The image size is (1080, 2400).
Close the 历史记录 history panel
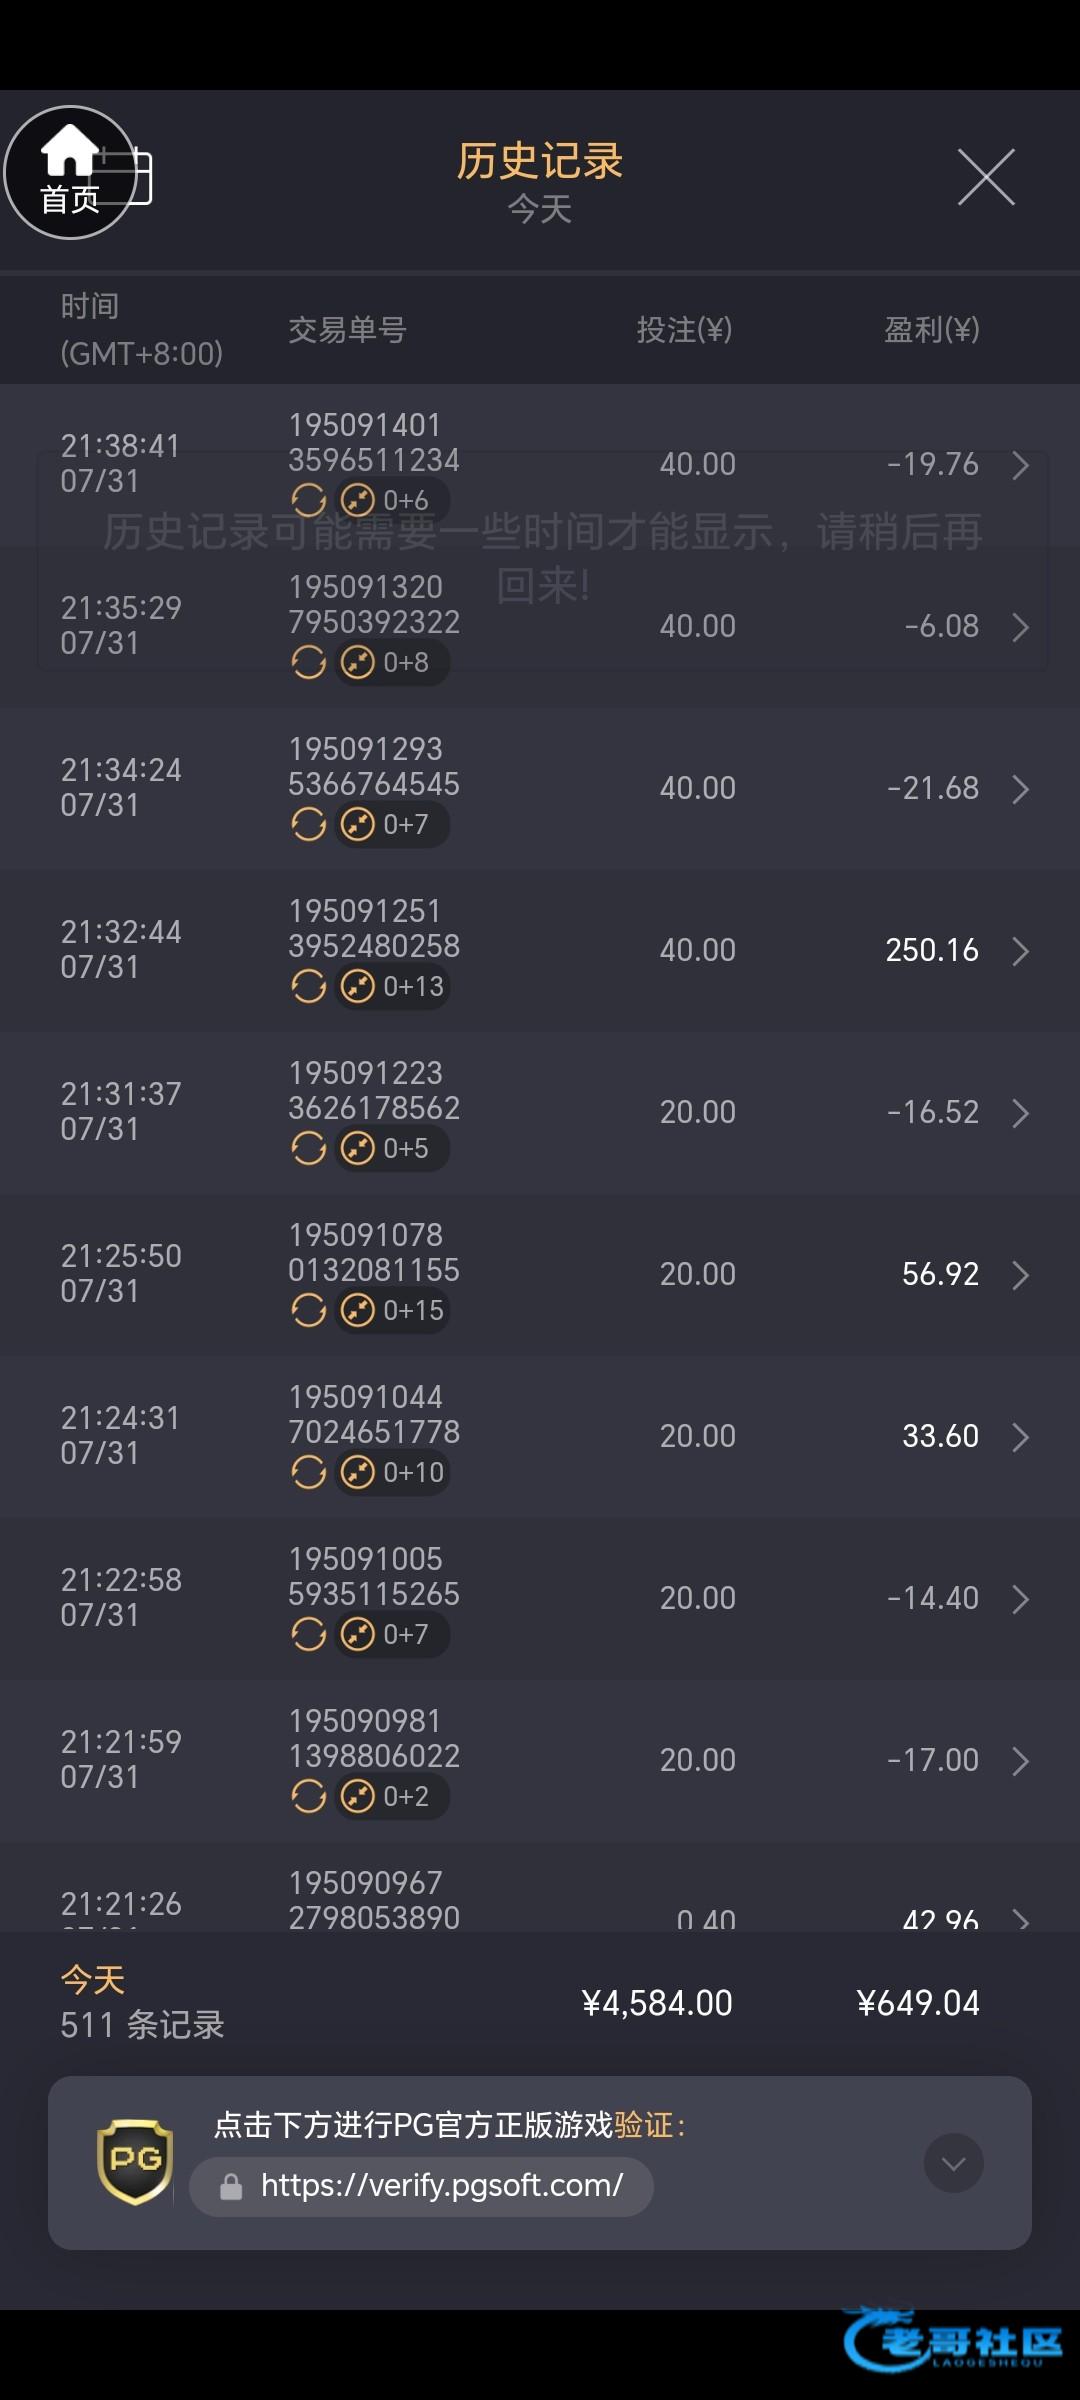986,178
